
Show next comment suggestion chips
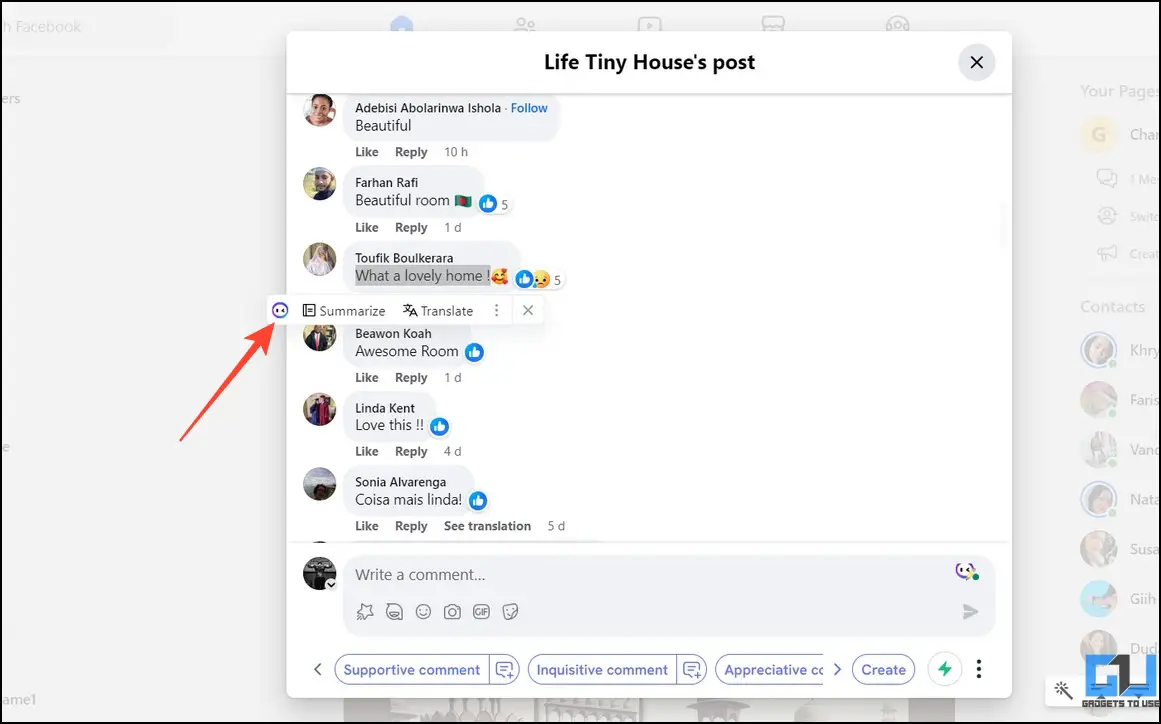(837, 669)
